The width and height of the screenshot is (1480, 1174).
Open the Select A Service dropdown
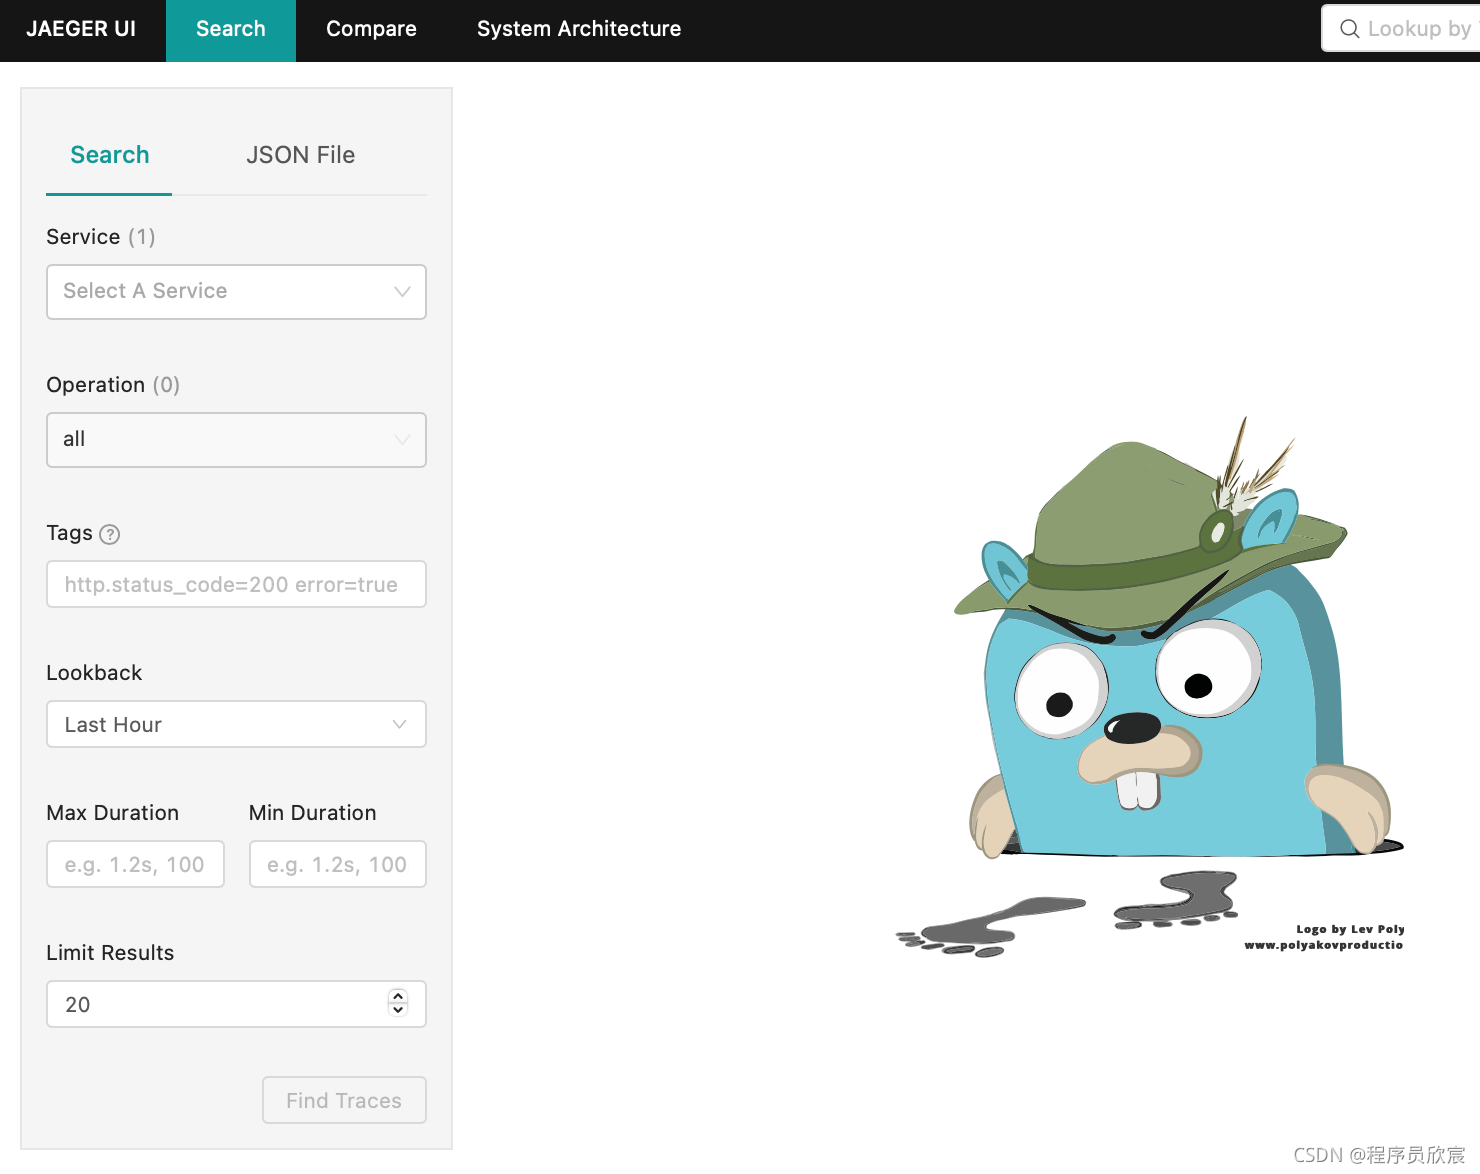pyautogui.click(x=236, y=291)
